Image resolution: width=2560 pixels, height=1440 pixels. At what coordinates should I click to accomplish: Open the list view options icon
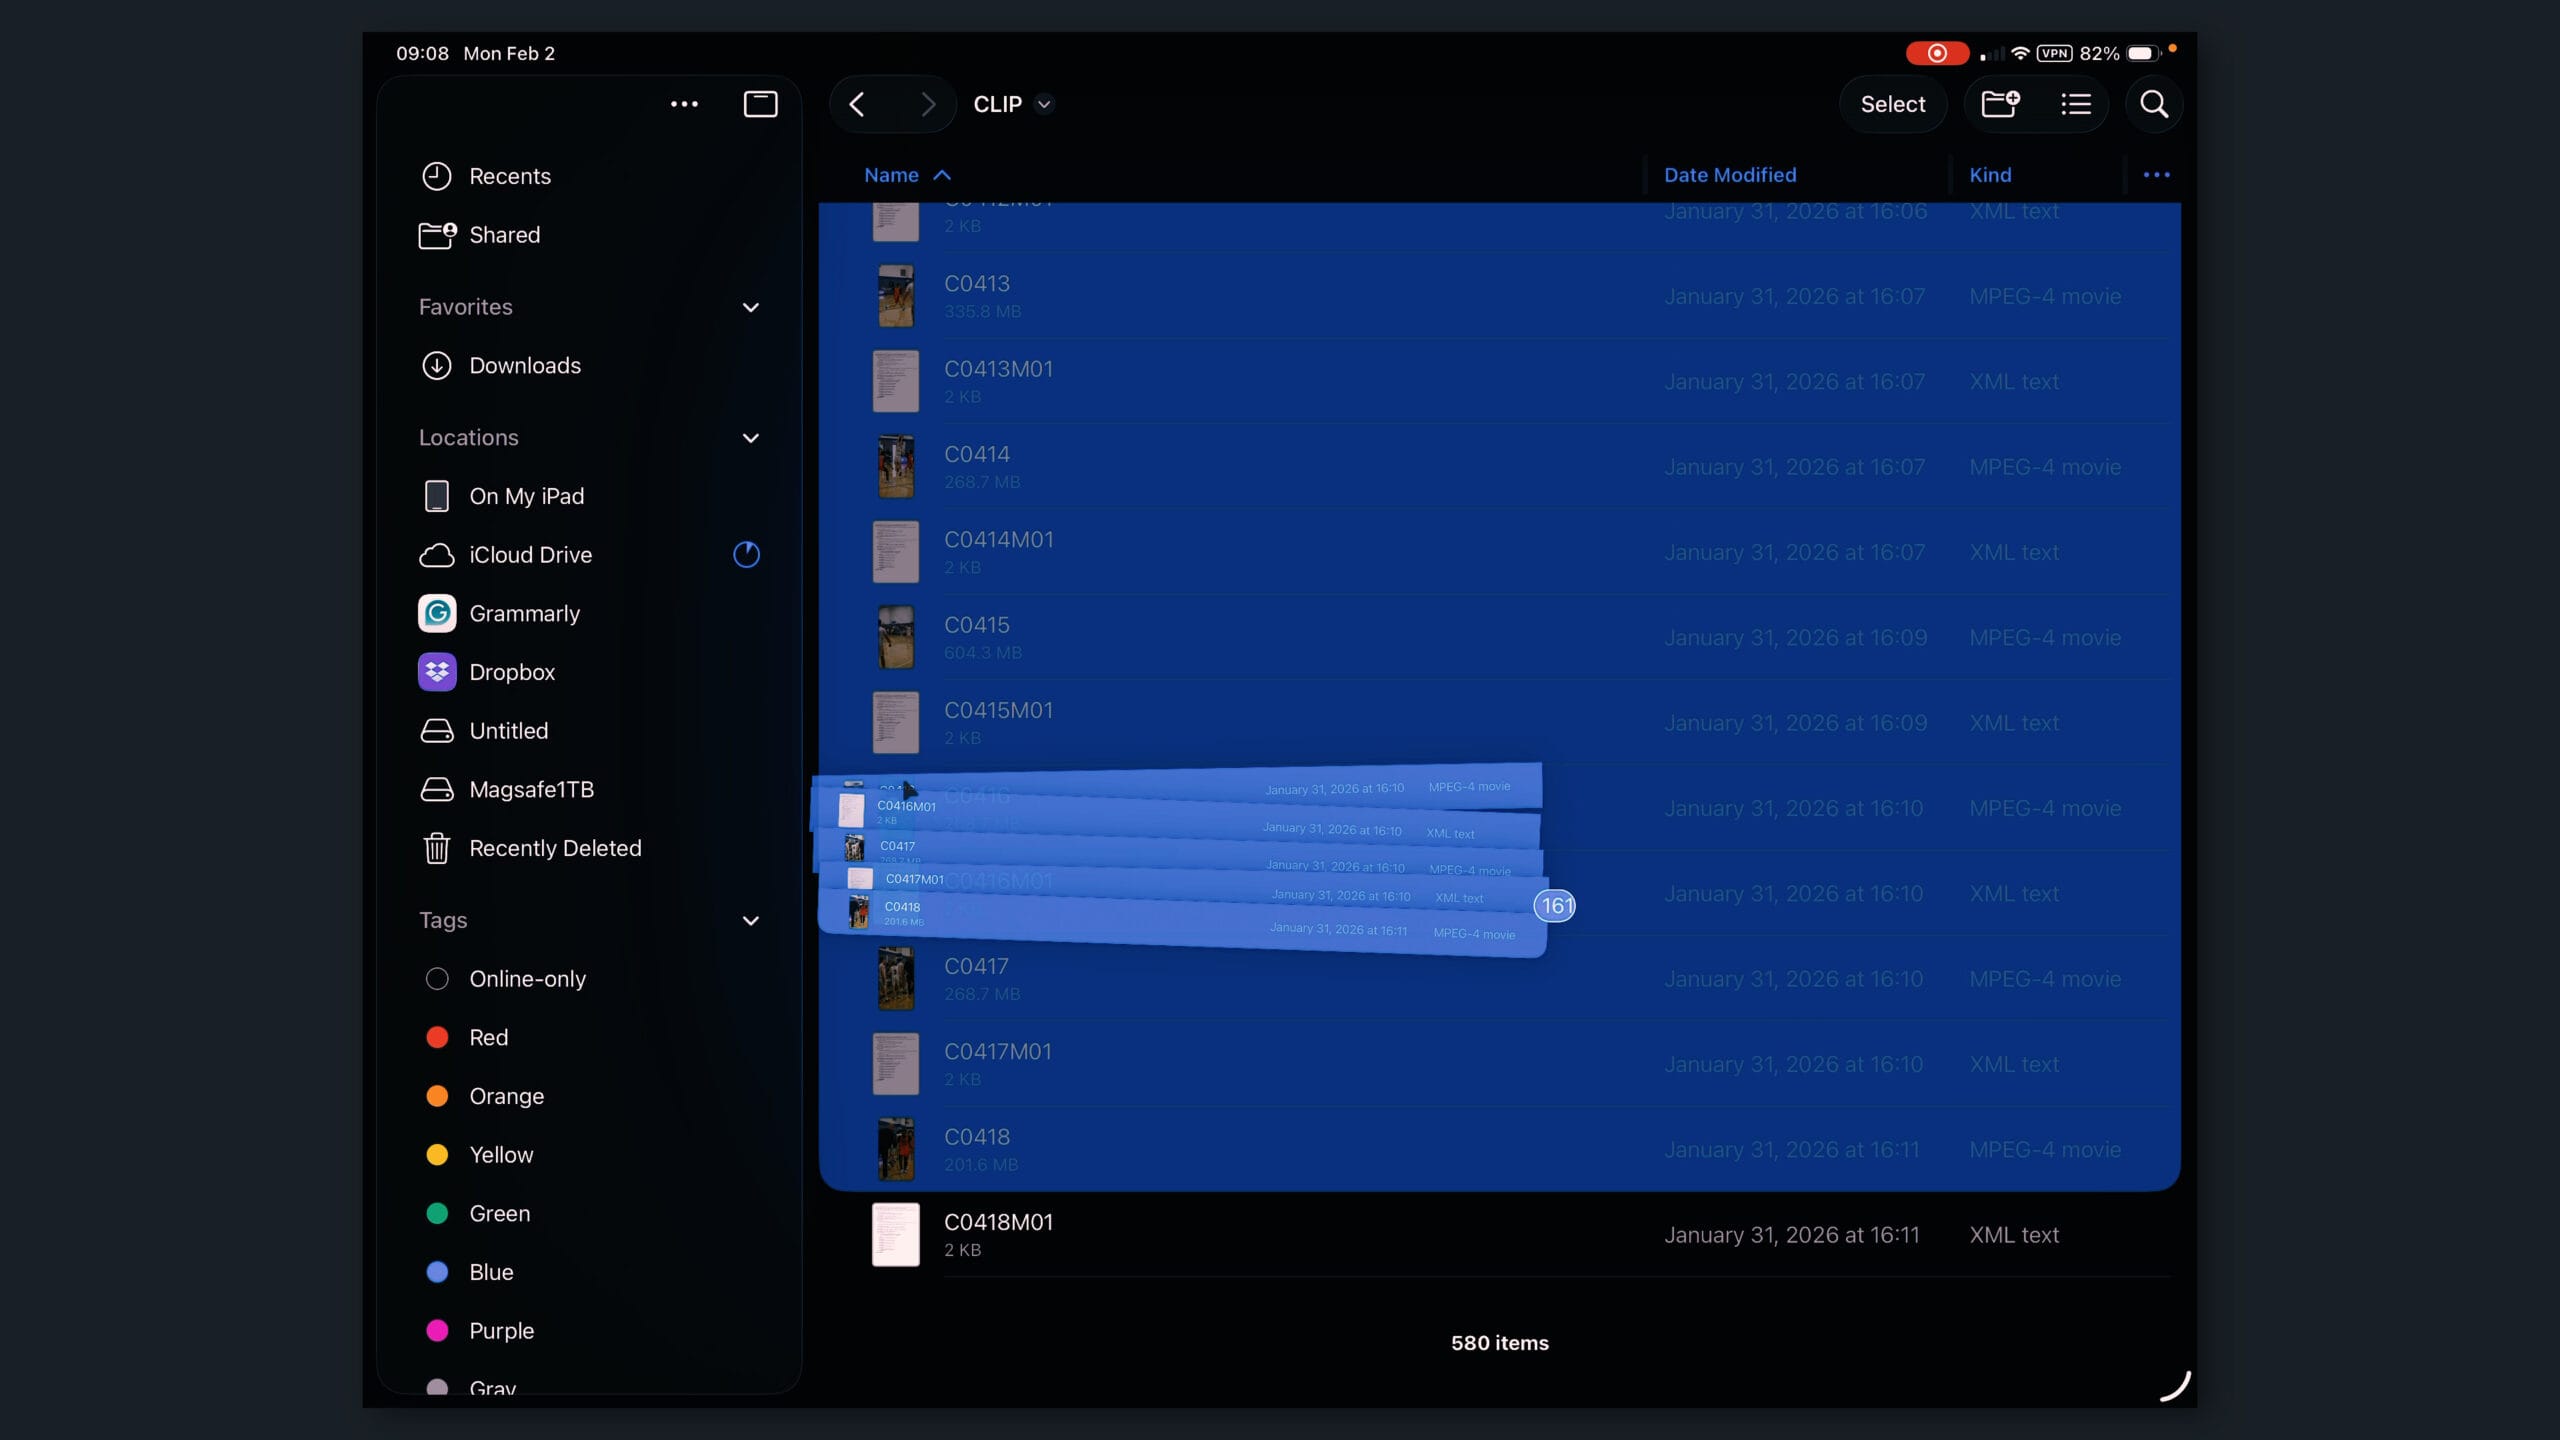click(2076, 104)
